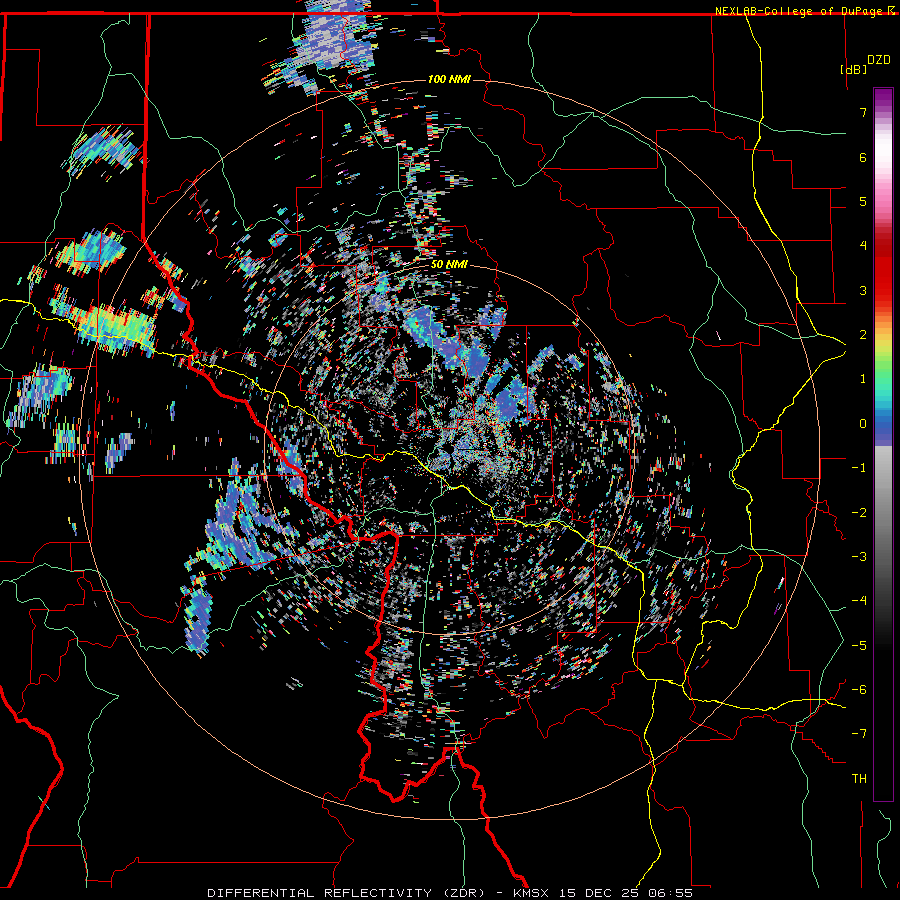
Task: Click the ZDR color scale bar
Action: point(883,444)
